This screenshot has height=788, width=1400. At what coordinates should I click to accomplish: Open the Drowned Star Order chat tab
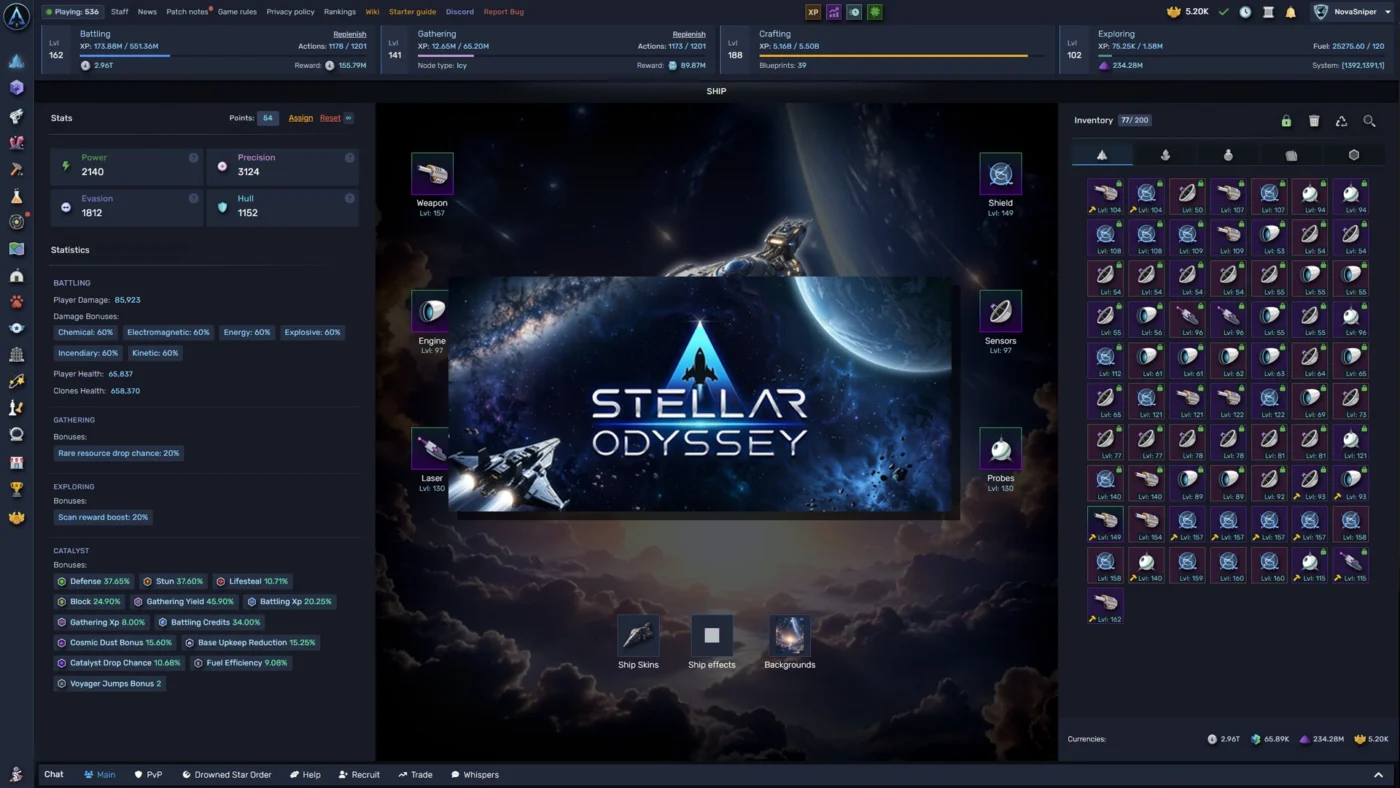click(226, 775)
